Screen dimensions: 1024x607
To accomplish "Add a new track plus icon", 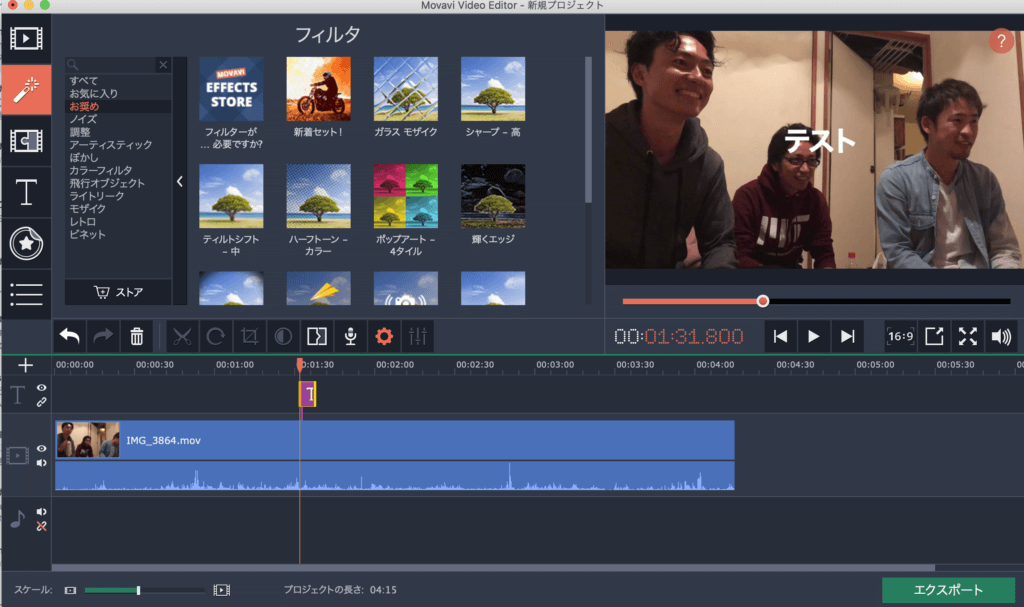I will (25, 365).
